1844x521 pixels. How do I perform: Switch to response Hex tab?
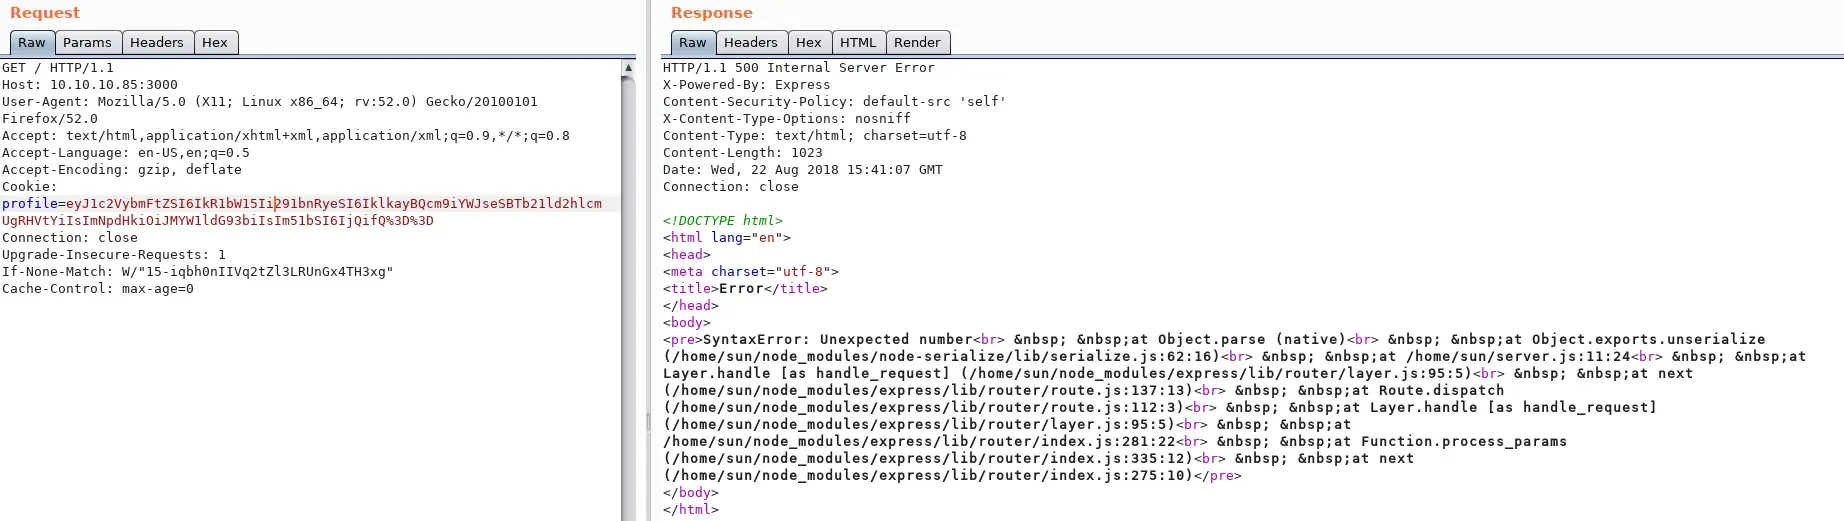coord(808,43)
